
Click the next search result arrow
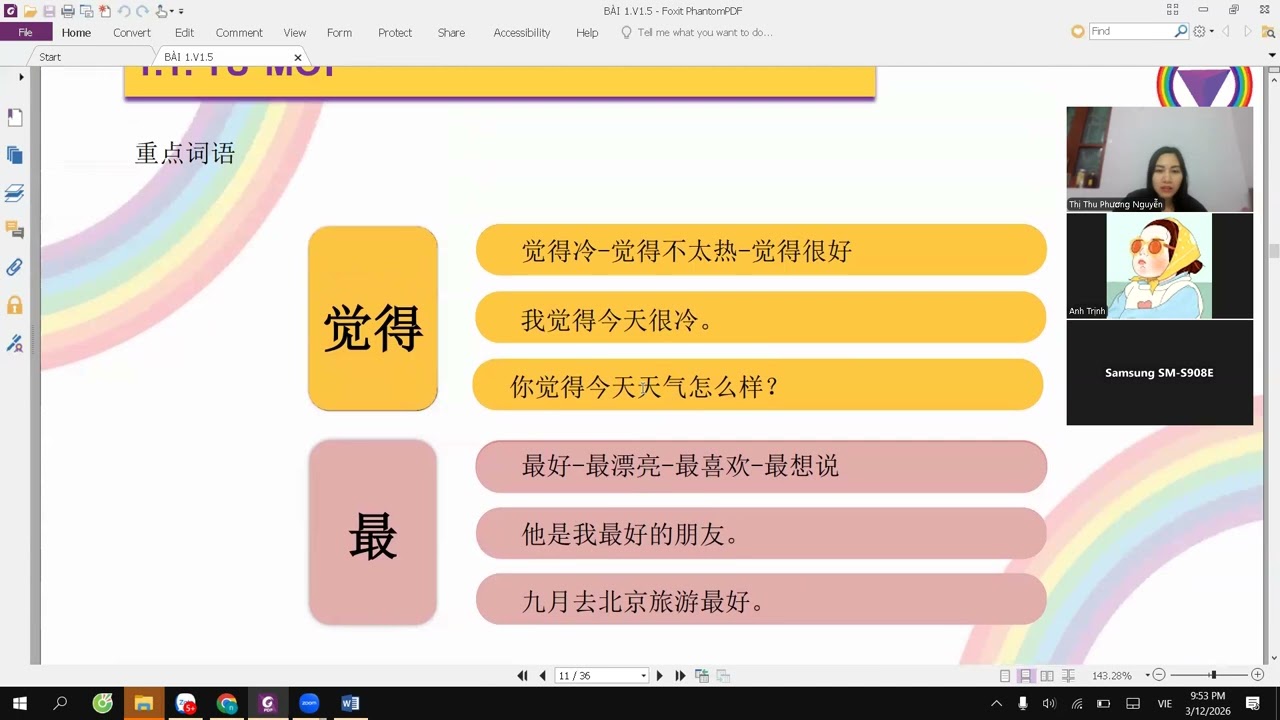1248,31
